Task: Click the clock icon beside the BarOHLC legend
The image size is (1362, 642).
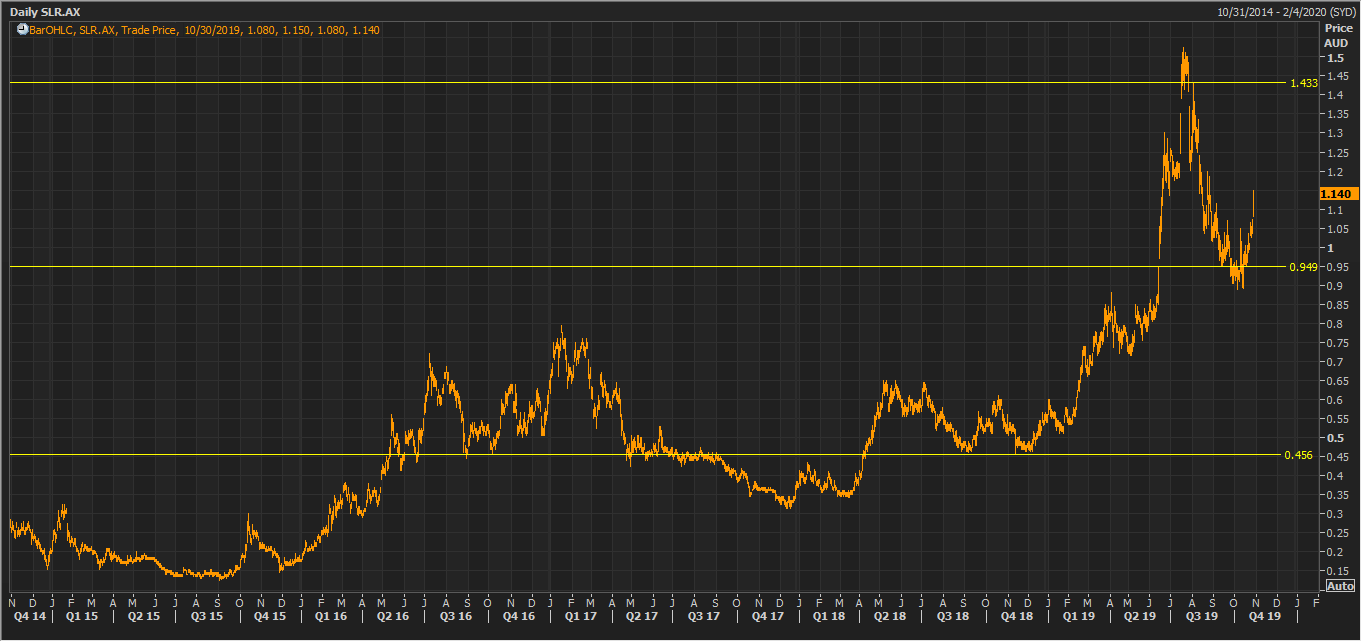Action: click(23, 30)
